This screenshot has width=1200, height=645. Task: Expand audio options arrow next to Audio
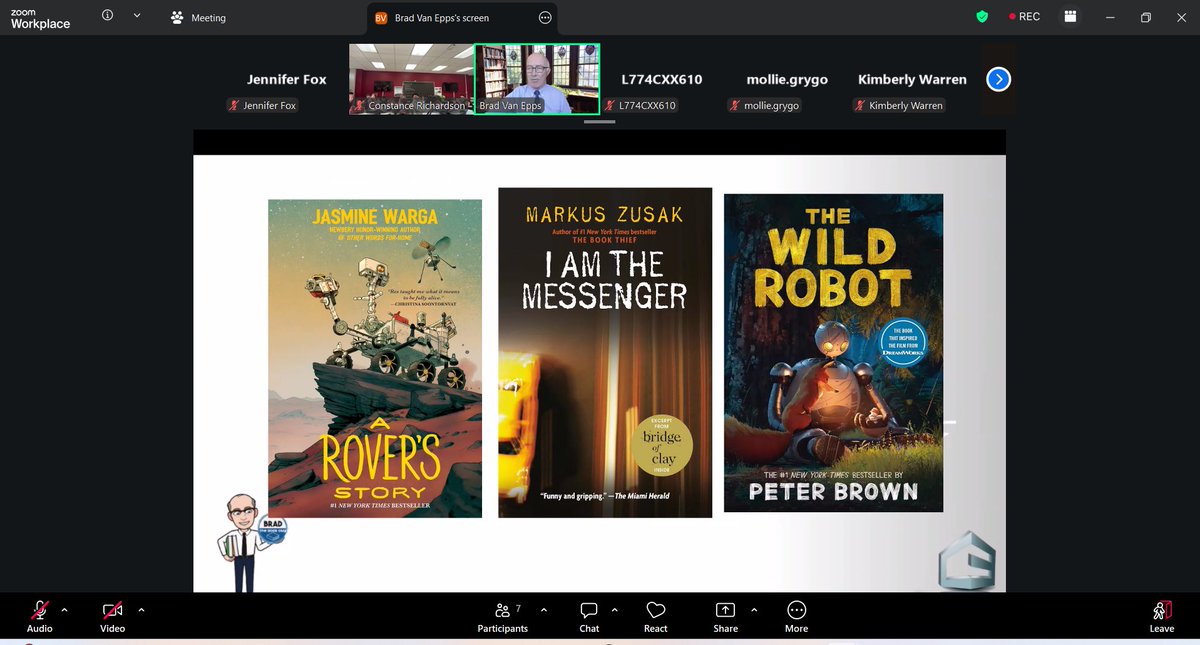65,609
